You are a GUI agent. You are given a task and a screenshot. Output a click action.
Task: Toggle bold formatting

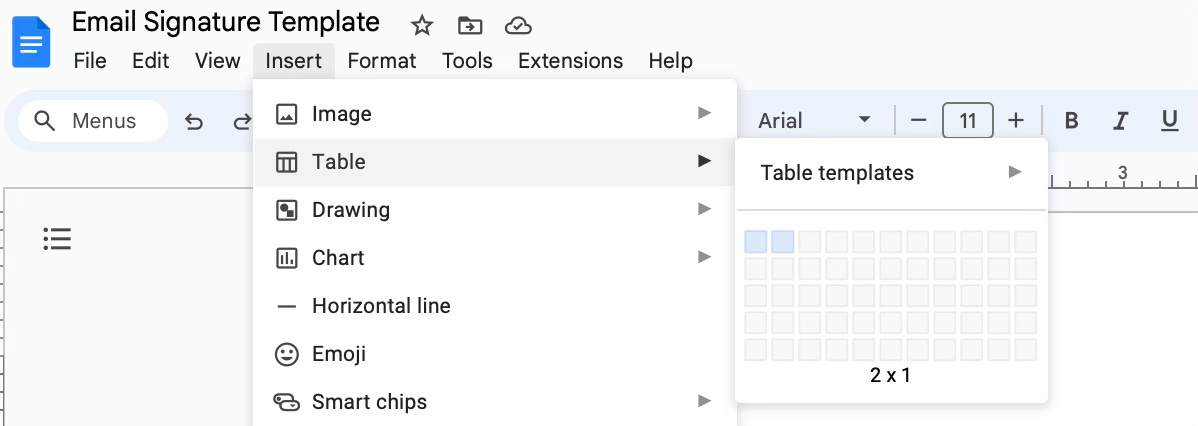pyautogui.click(x=1071, y=121)
